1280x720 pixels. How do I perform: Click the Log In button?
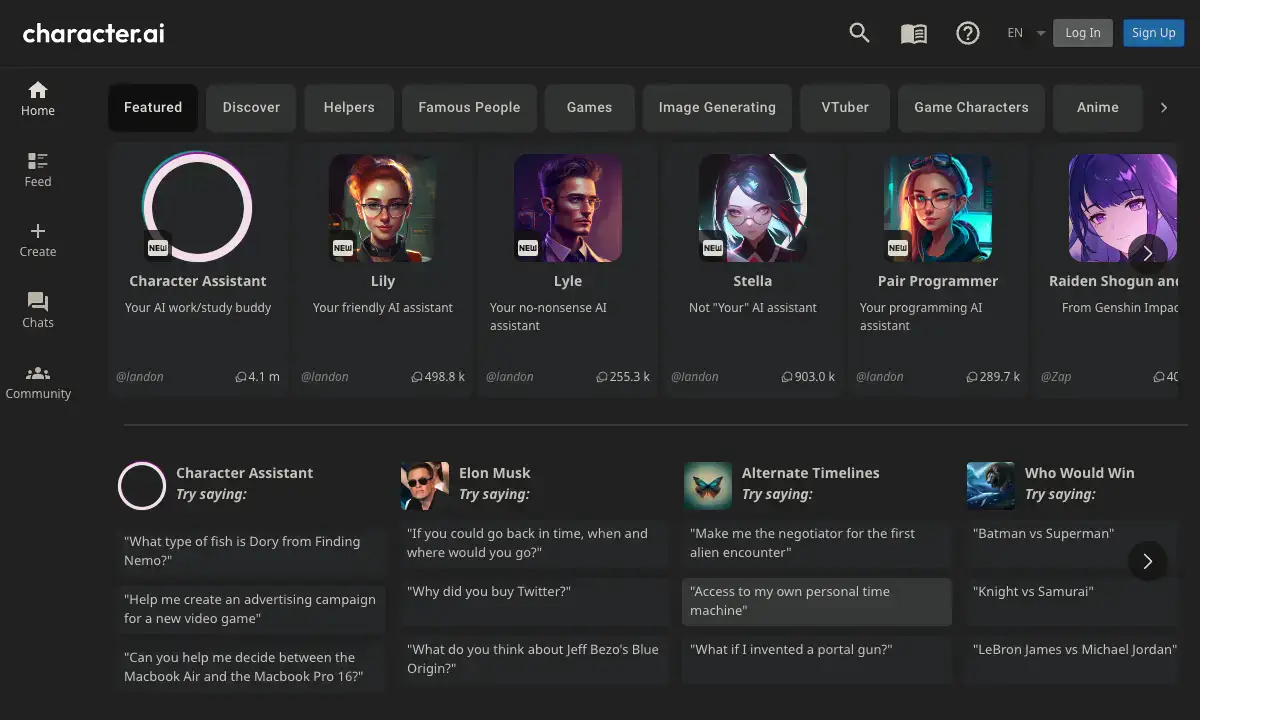tap(1082, 32)
